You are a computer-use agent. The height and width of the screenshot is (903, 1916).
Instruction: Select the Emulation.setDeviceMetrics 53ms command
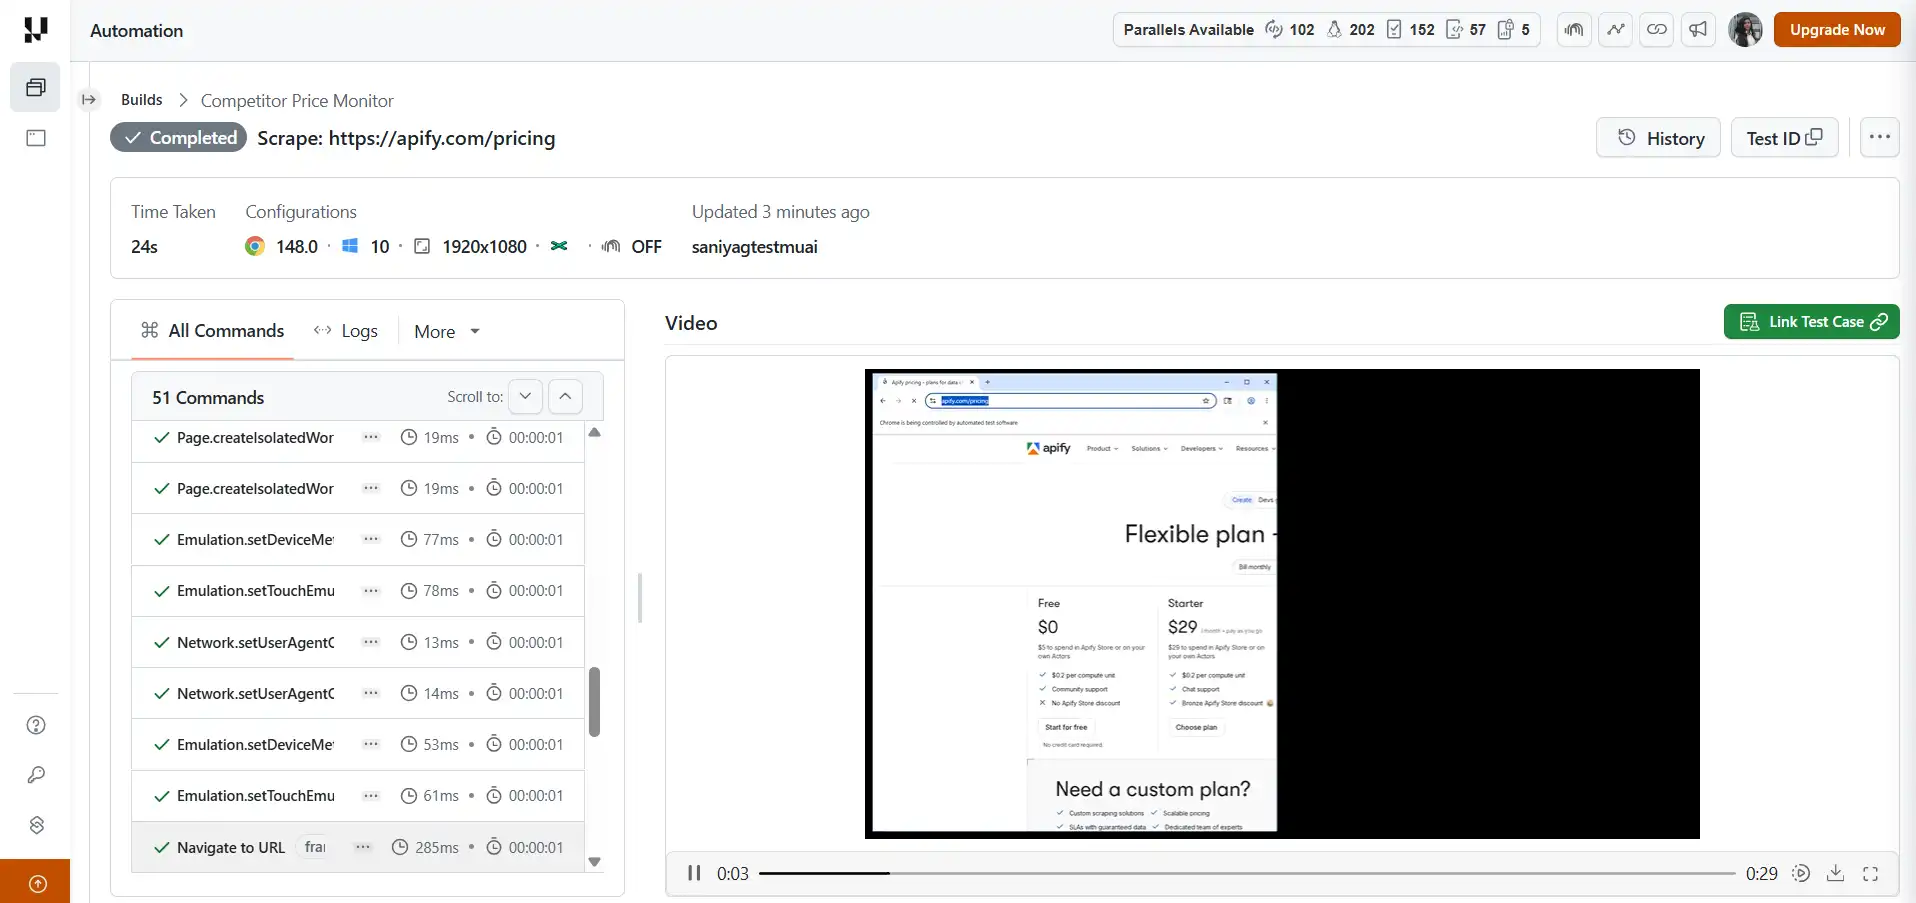[358, 744]
